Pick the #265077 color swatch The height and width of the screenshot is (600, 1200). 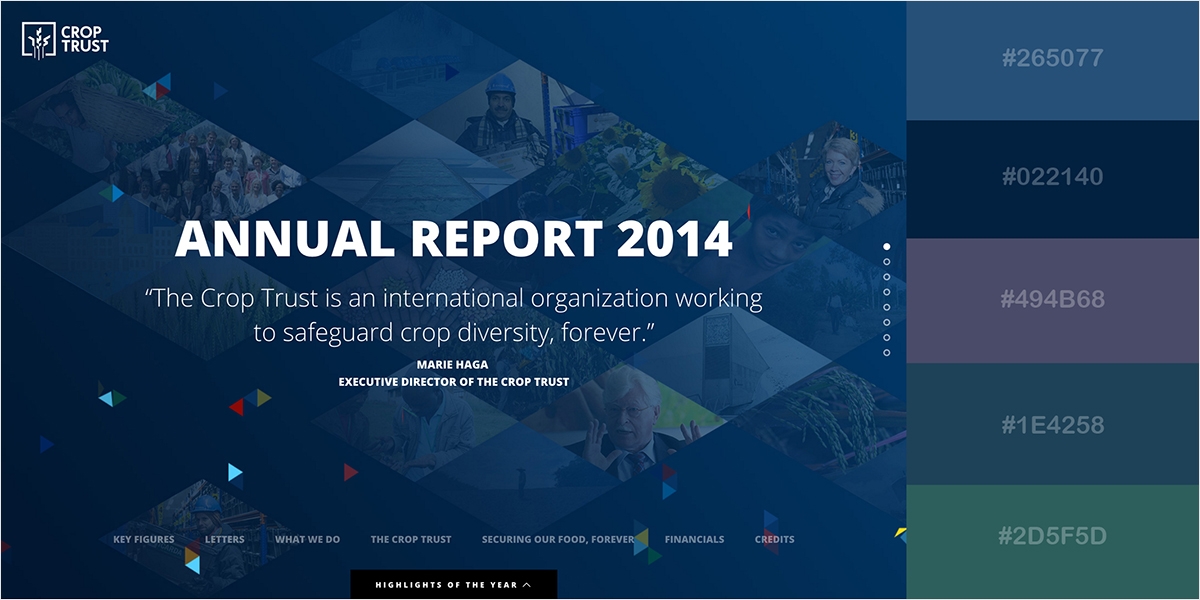click(x=1052, y=59)
